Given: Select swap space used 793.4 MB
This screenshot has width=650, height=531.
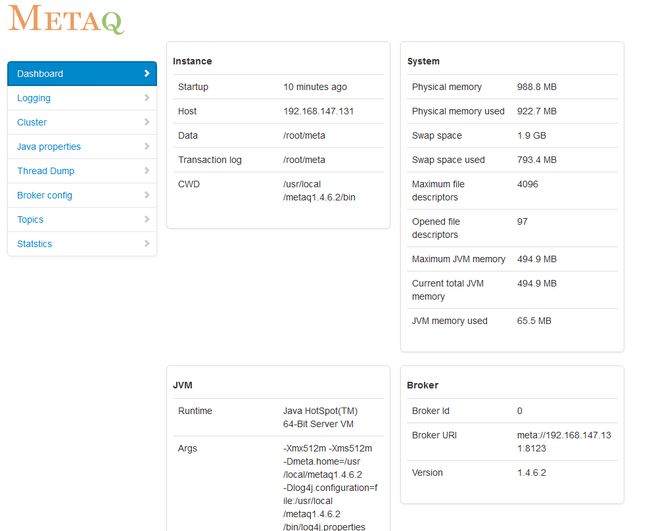Looking at the screenshot, I should (x=537, y=160).
